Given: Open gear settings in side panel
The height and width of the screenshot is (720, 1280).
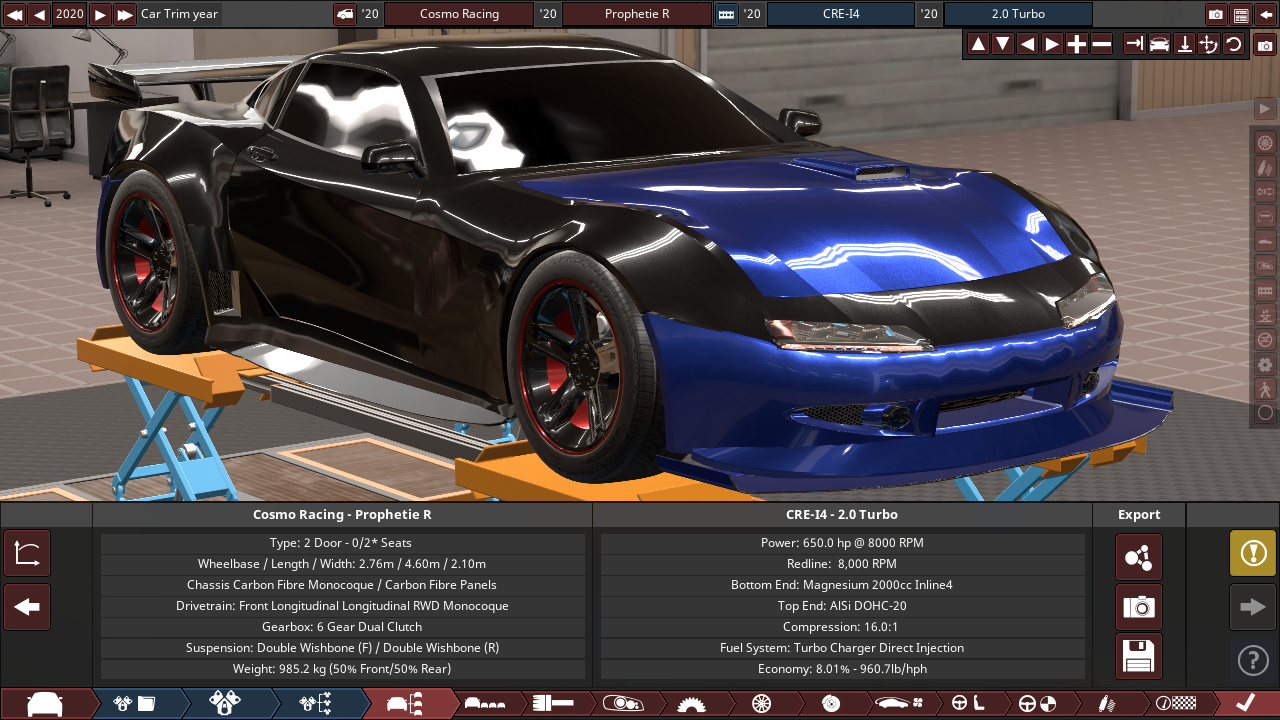Looking at the screenshot, I should point(1265,364).
